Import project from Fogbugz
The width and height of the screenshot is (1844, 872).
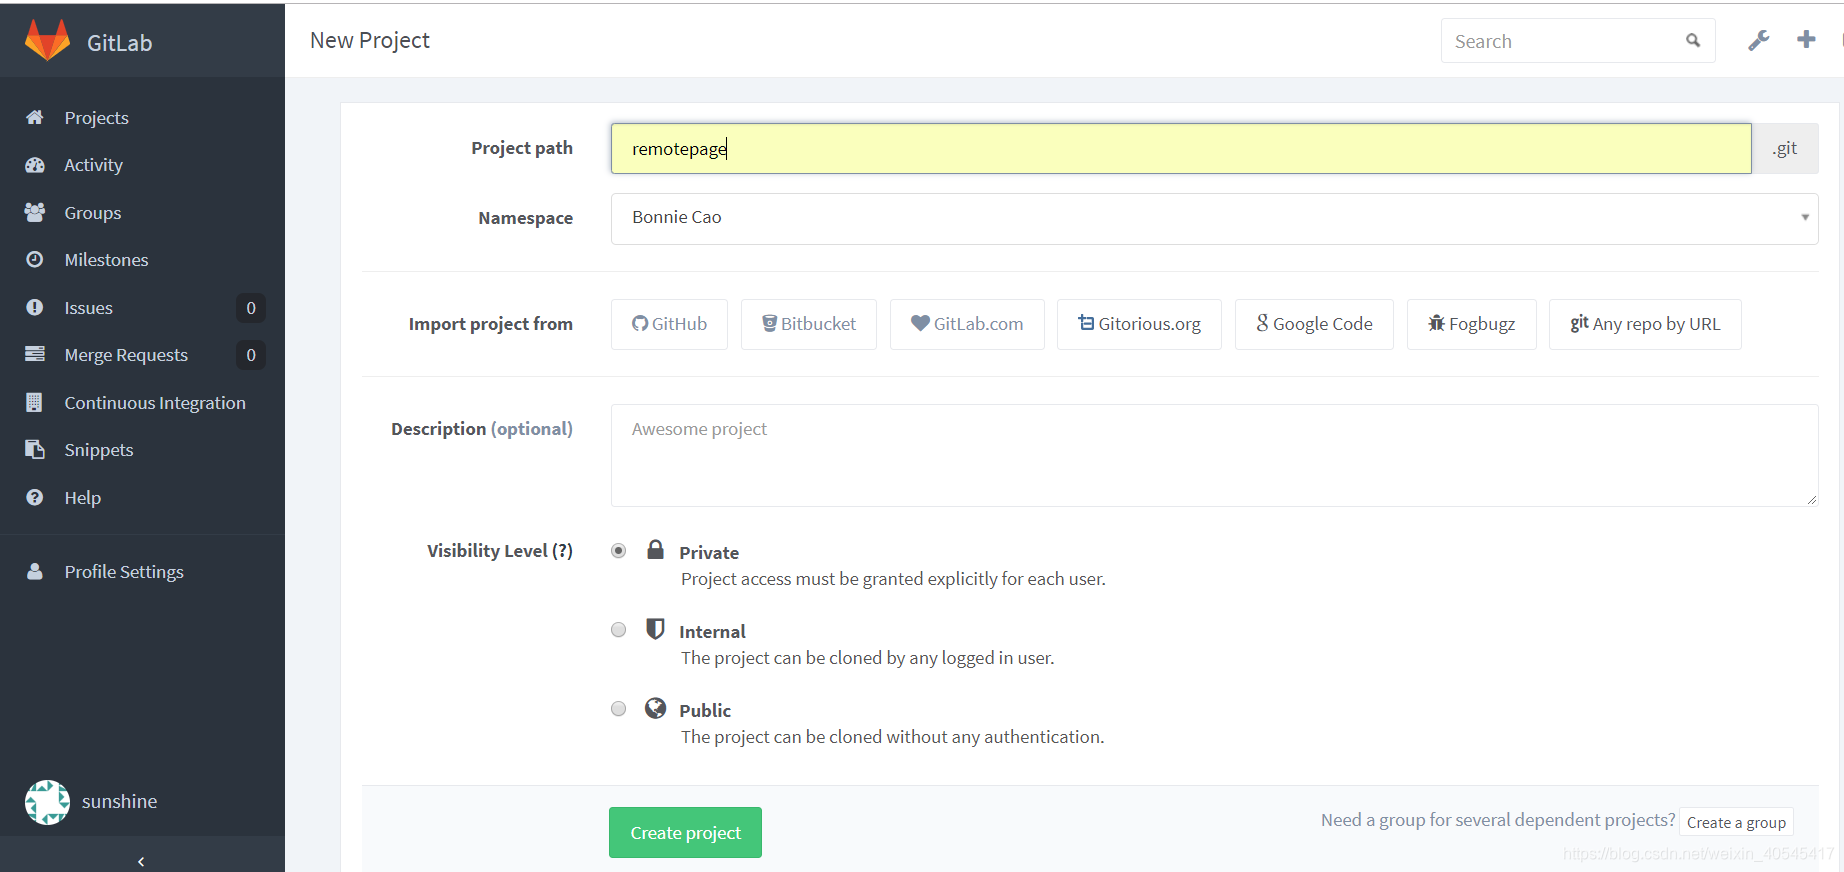[1472, 324]
